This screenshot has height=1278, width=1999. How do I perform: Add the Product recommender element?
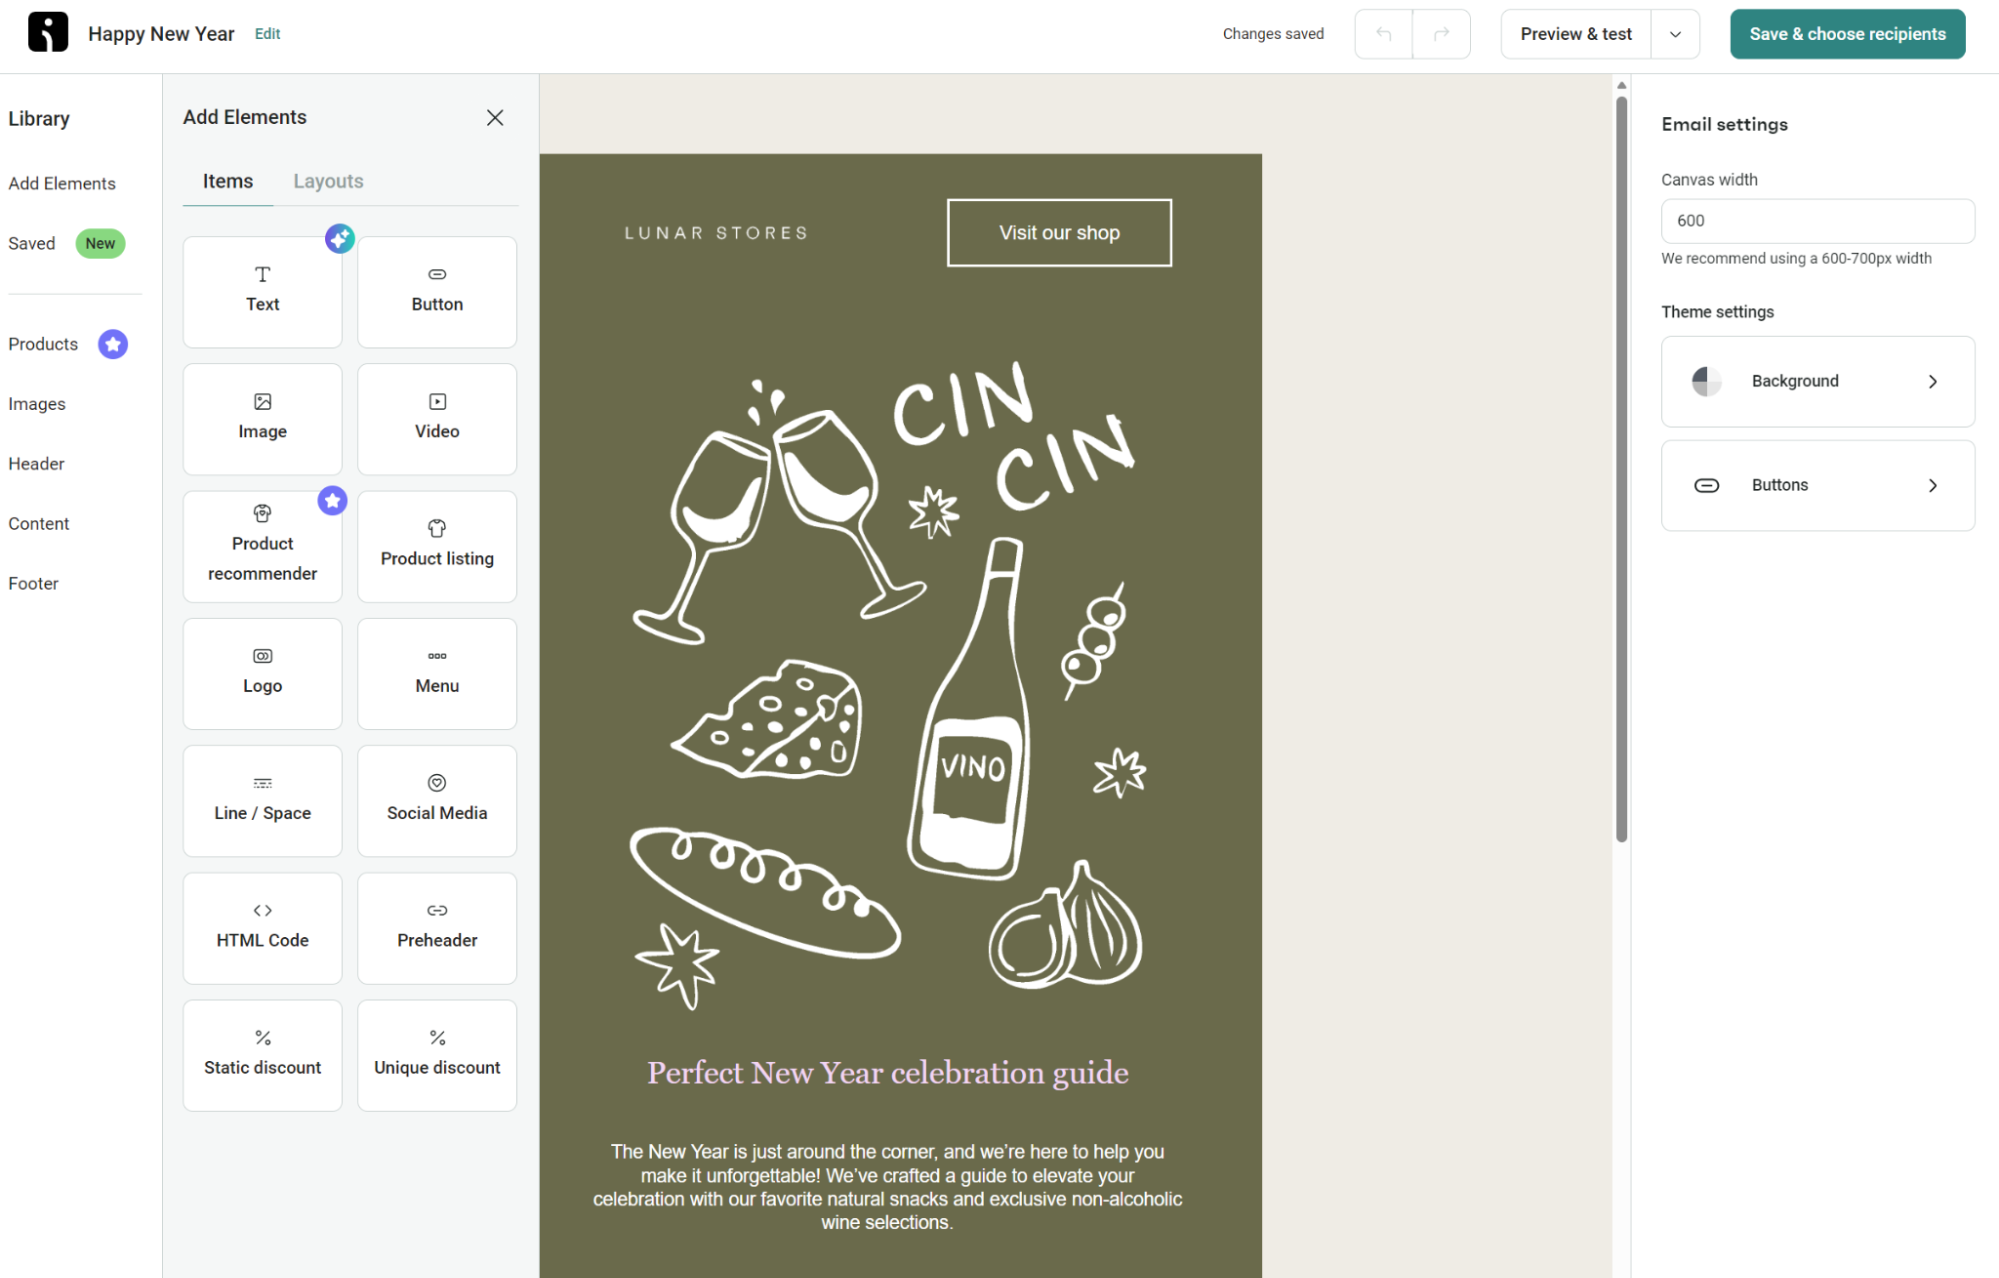tap(262, 546)
